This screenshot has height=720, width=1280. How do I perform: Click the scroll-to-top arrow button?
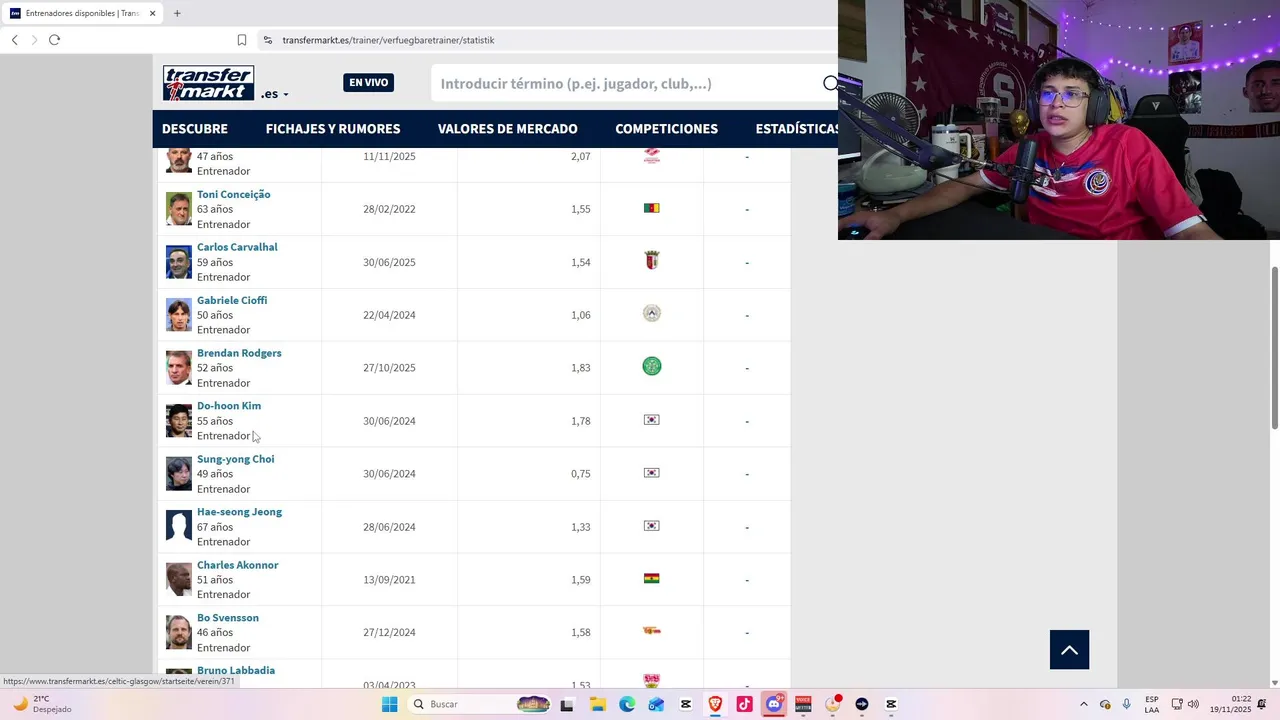1069,650
